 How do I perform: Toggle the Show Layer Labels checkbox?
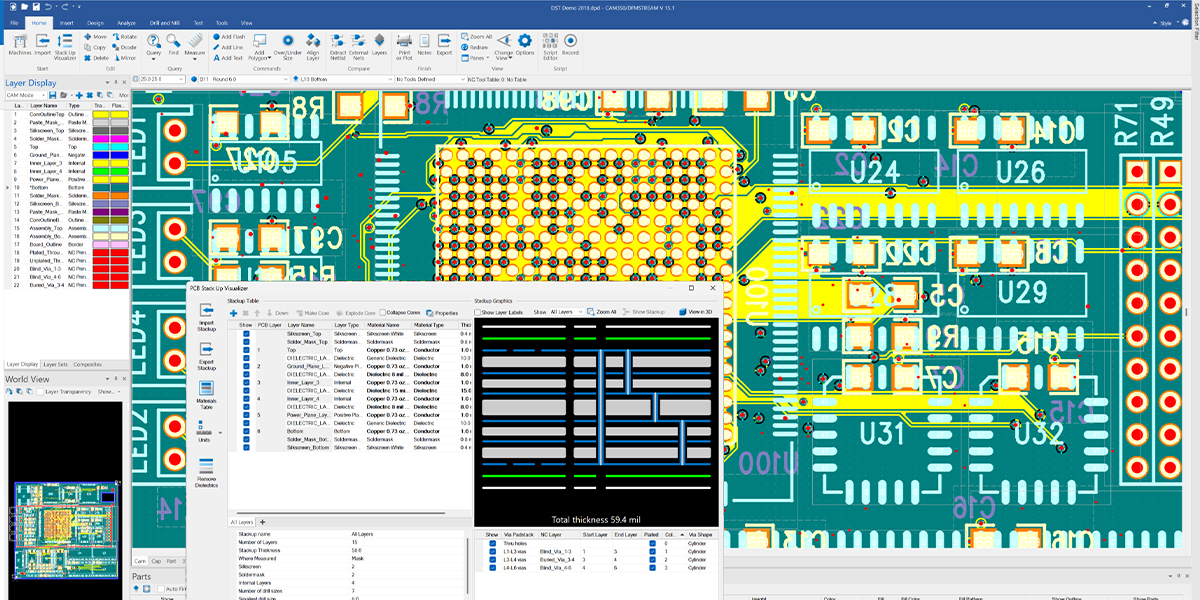478,312
